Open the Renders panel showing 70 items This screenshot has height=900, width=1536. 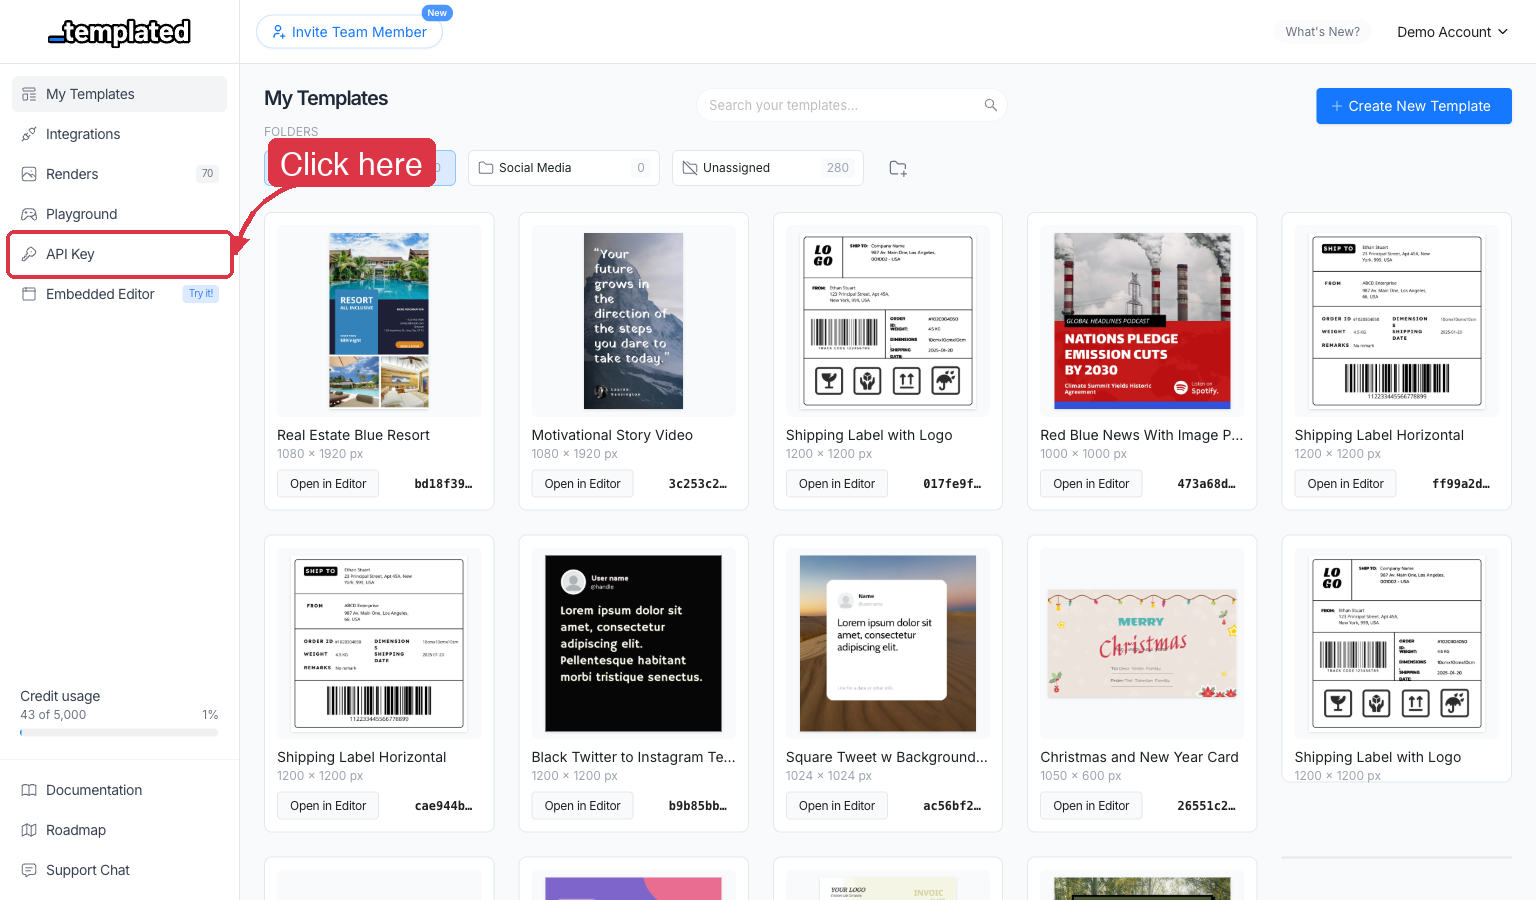74,173
